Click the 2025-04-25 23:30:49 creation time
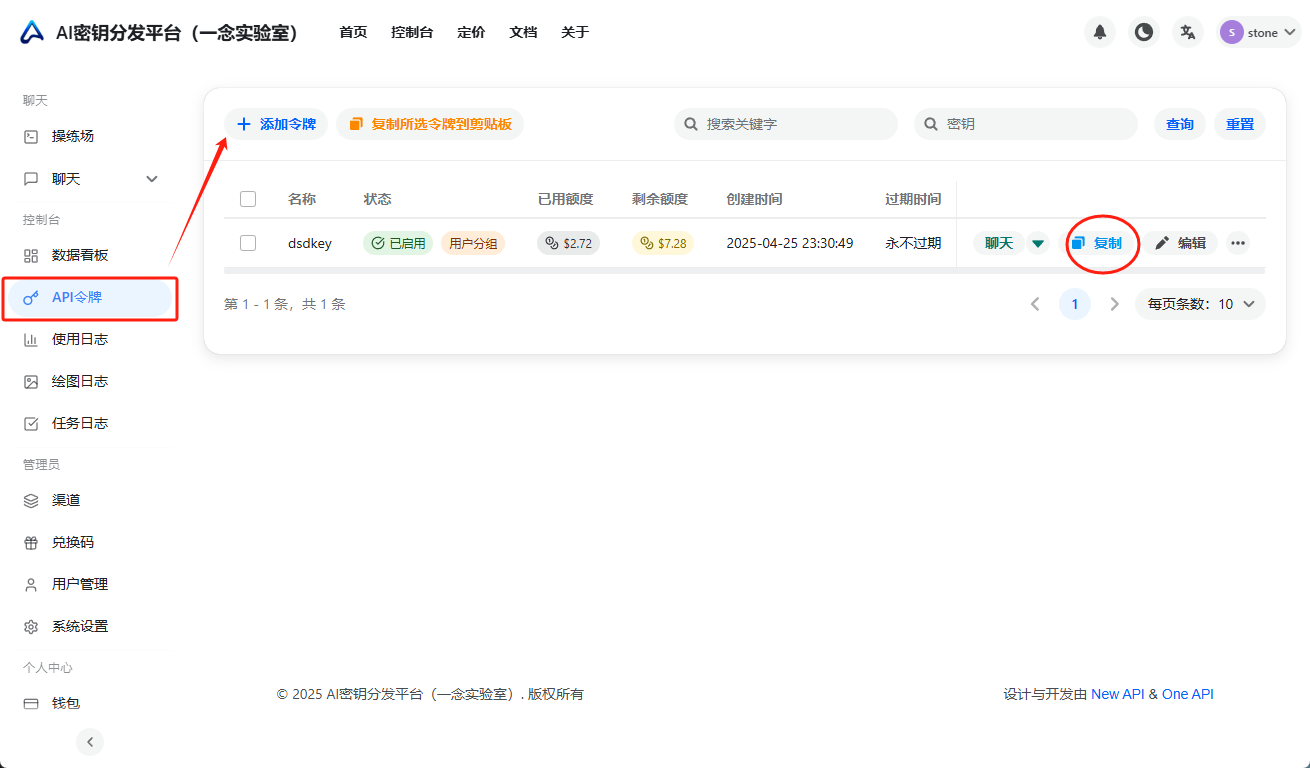This screenshot has height=768, width=1310. [x=790, y=243]
